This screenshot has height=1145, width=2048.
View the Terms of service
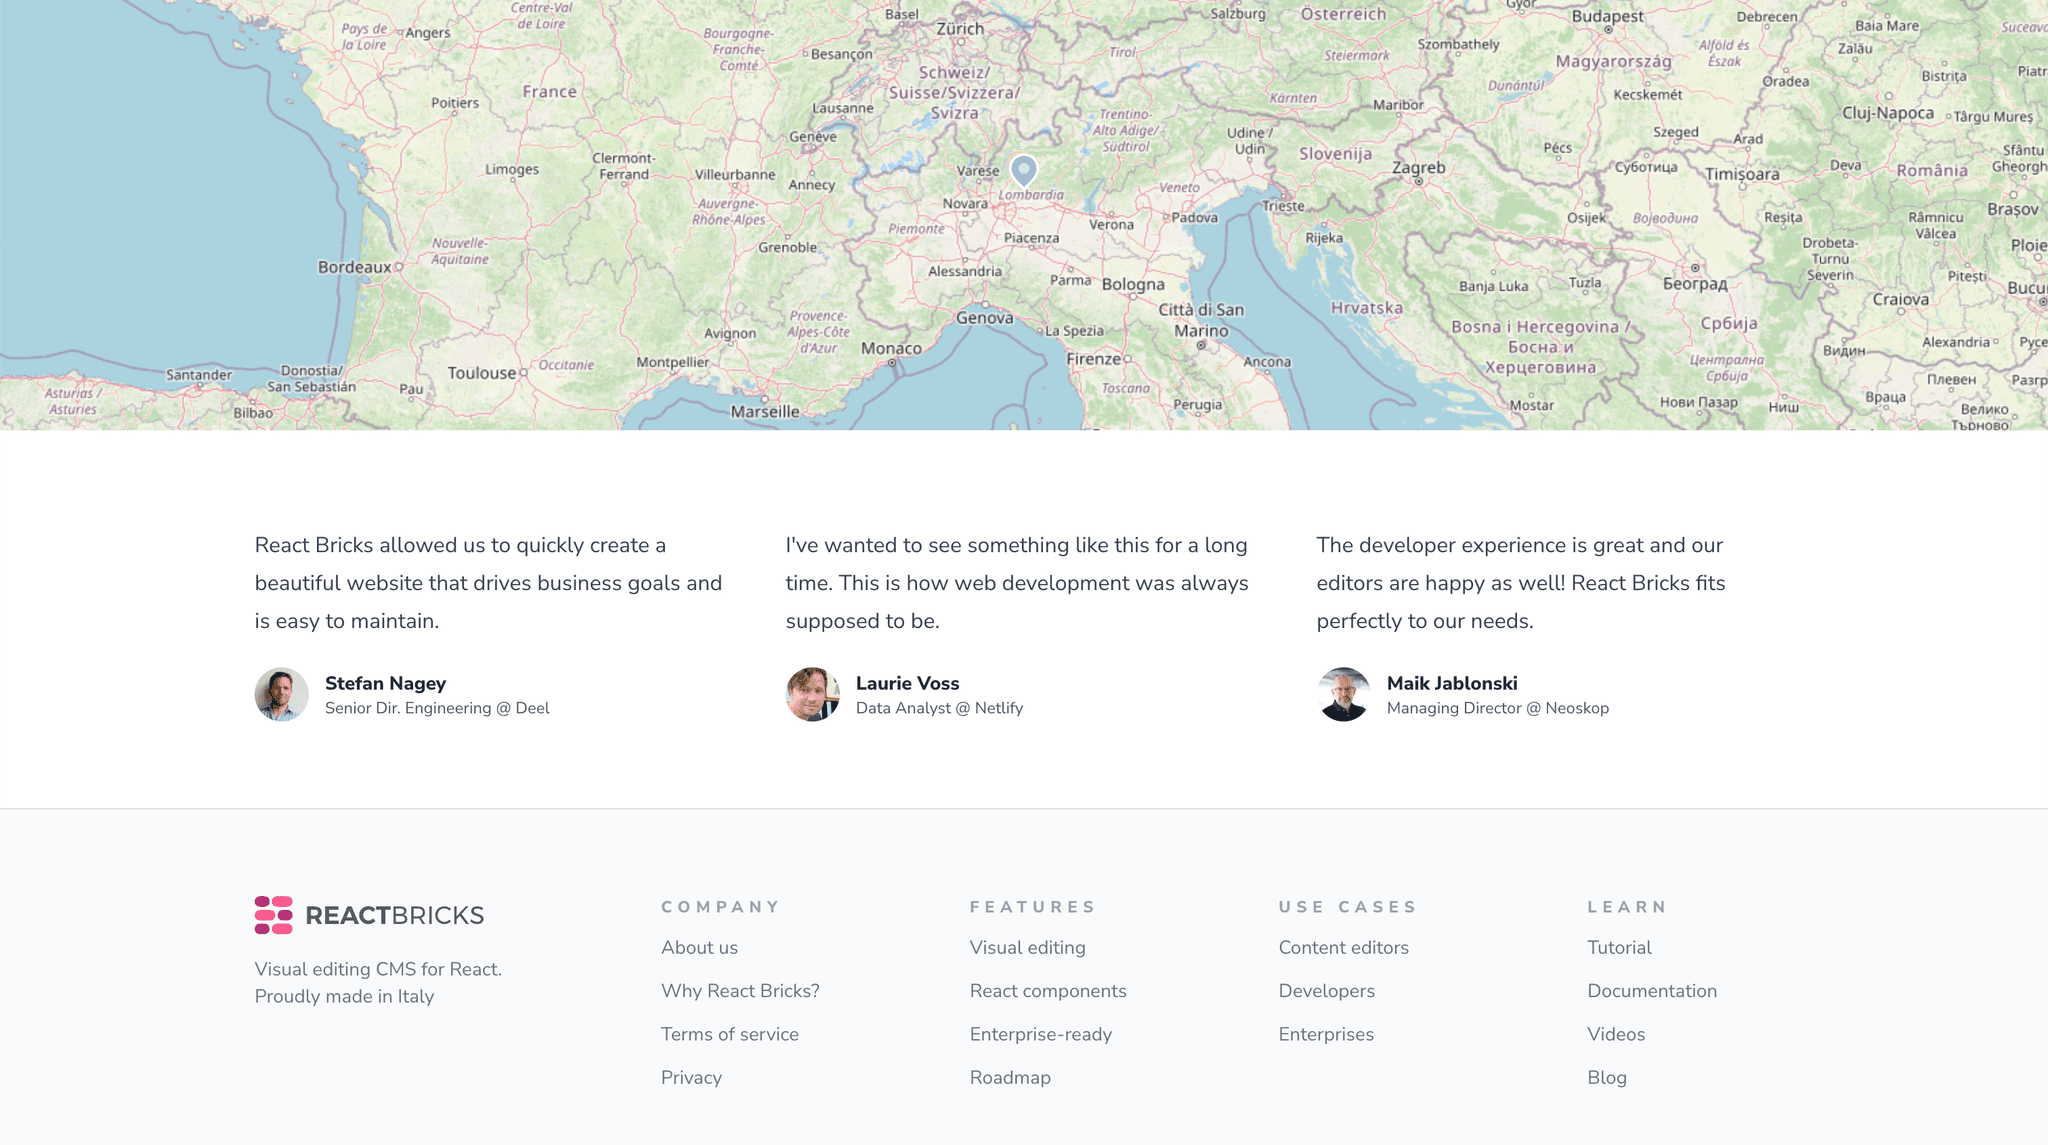tap(729, 1034)
